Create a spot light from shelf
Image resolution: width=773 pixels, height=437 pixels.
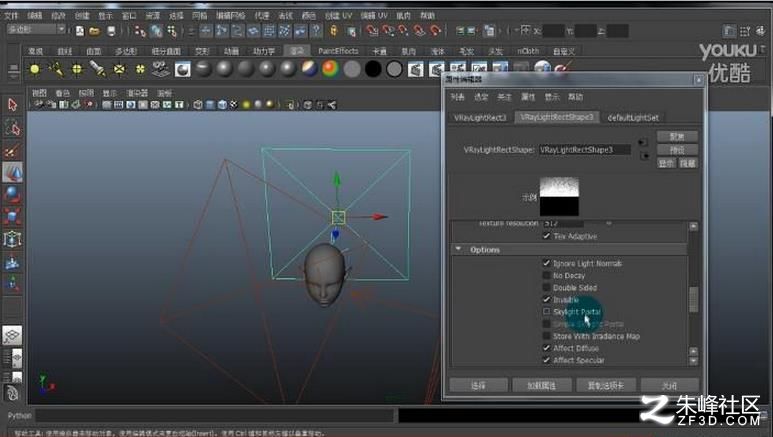(98, 70)
